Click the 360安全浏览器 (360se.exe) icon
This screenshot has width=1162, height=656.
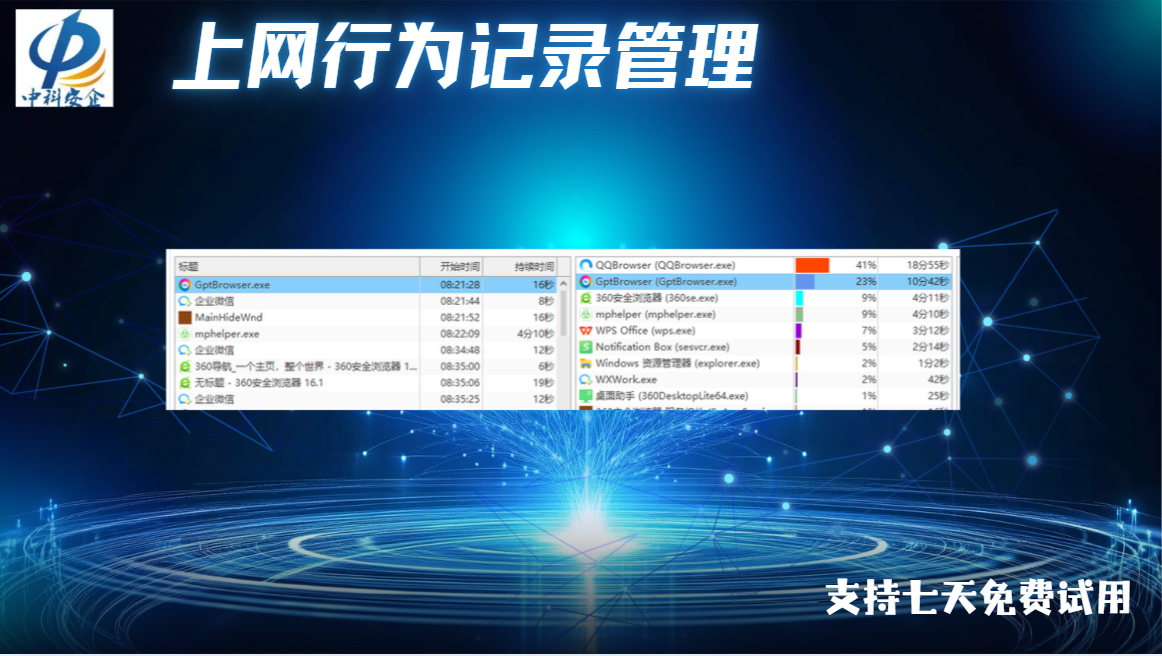tap(585, 298)
